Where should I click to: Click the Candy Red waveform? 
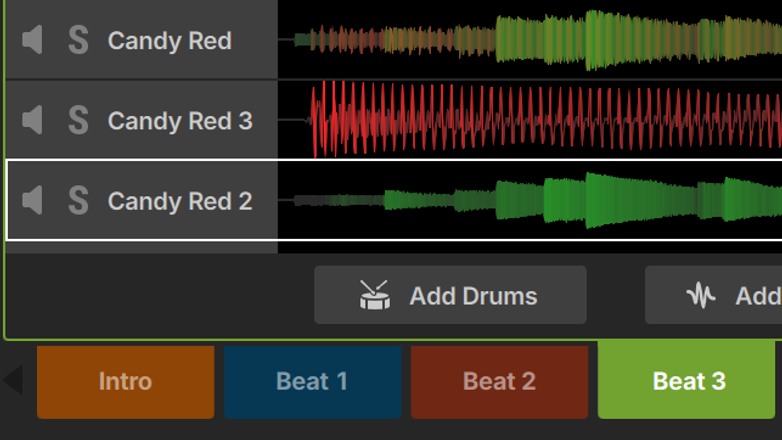point(530,40)
